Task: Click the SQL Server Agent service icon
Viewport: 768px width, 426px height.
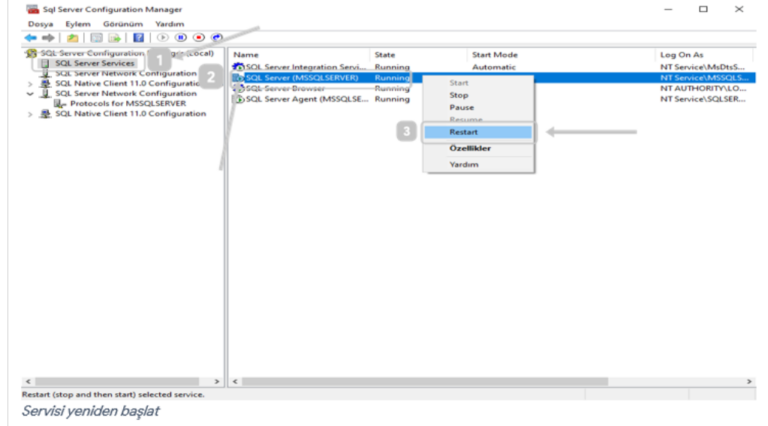Action: [238, 99]
